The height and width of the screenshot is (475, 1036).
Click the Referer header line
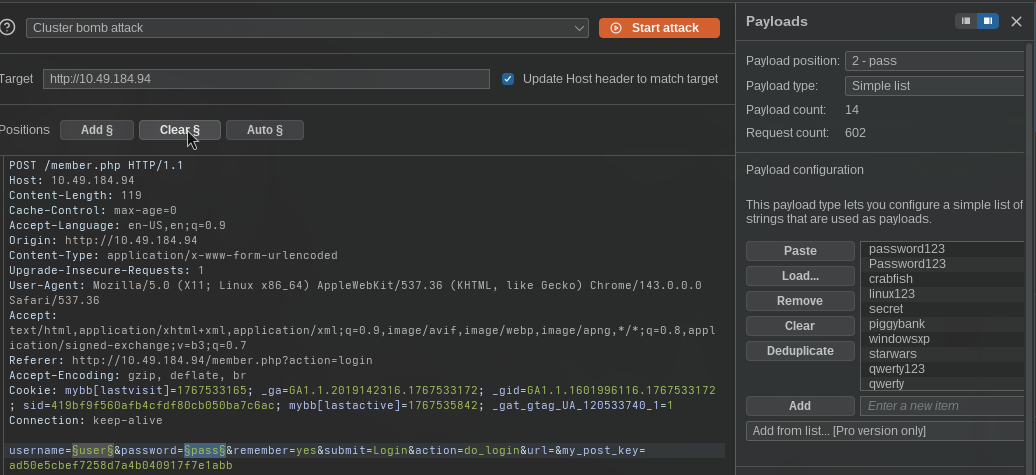tap(191, 361)
